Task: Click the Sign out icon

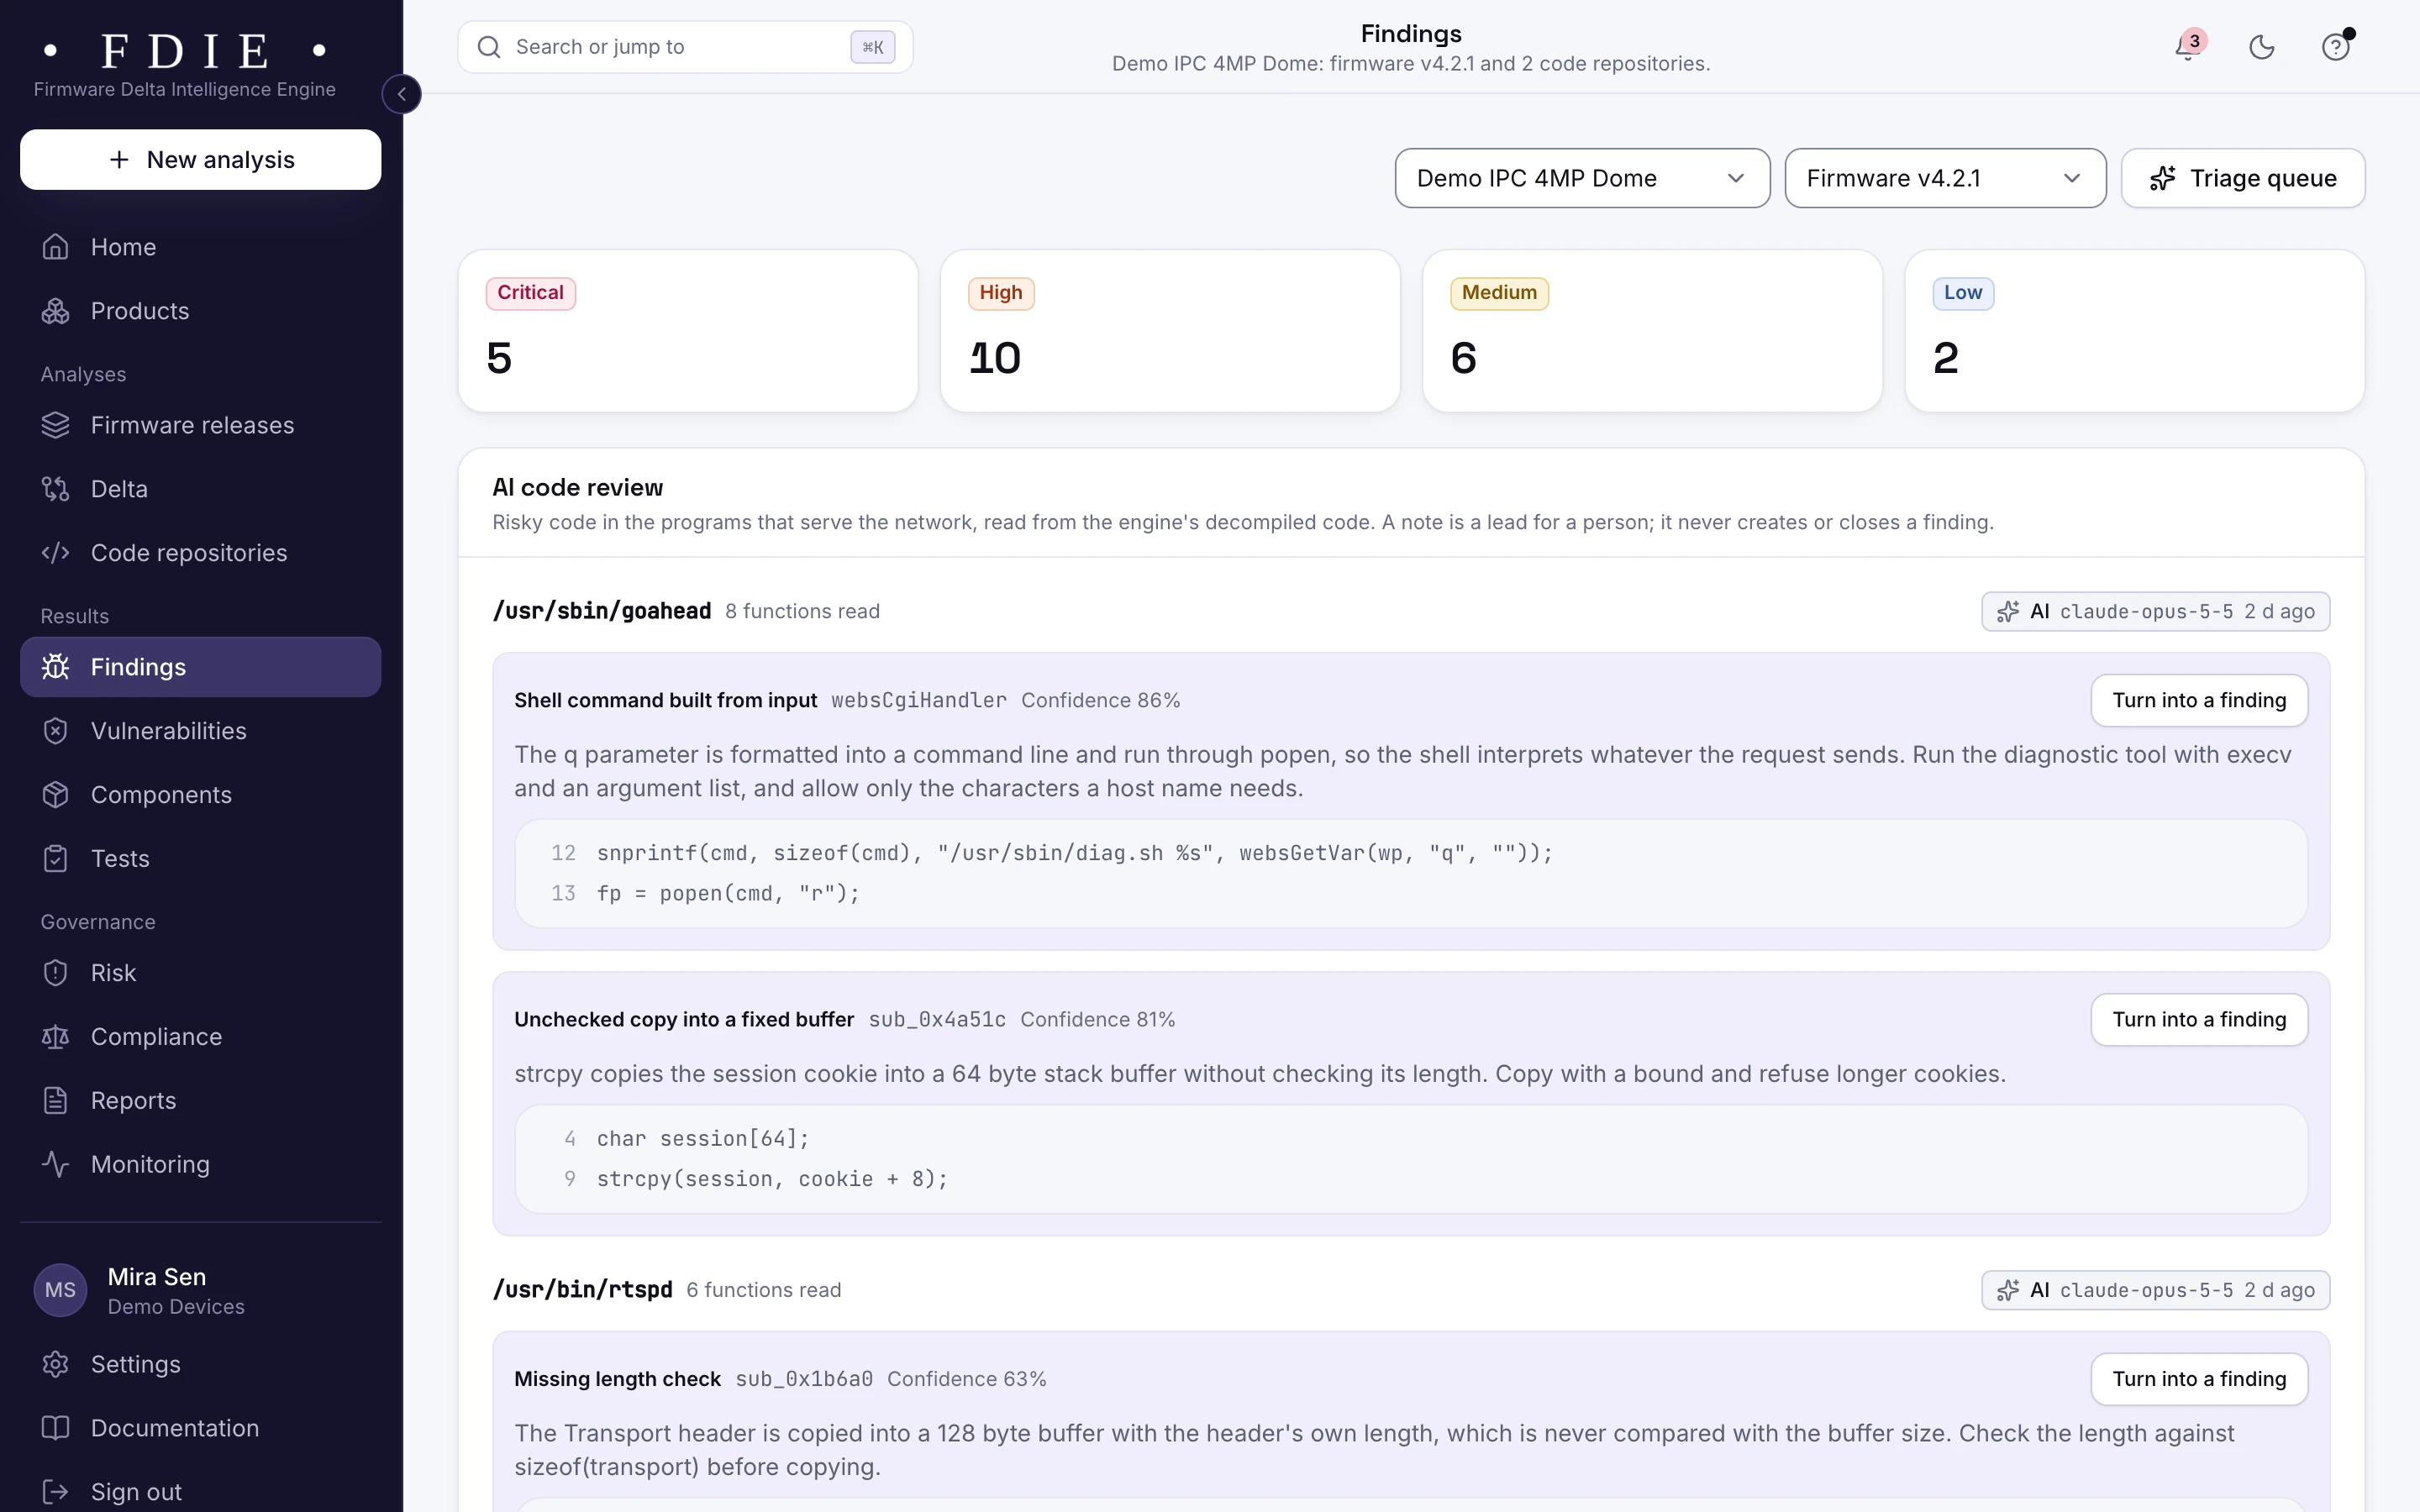Action: [56, 1492]
